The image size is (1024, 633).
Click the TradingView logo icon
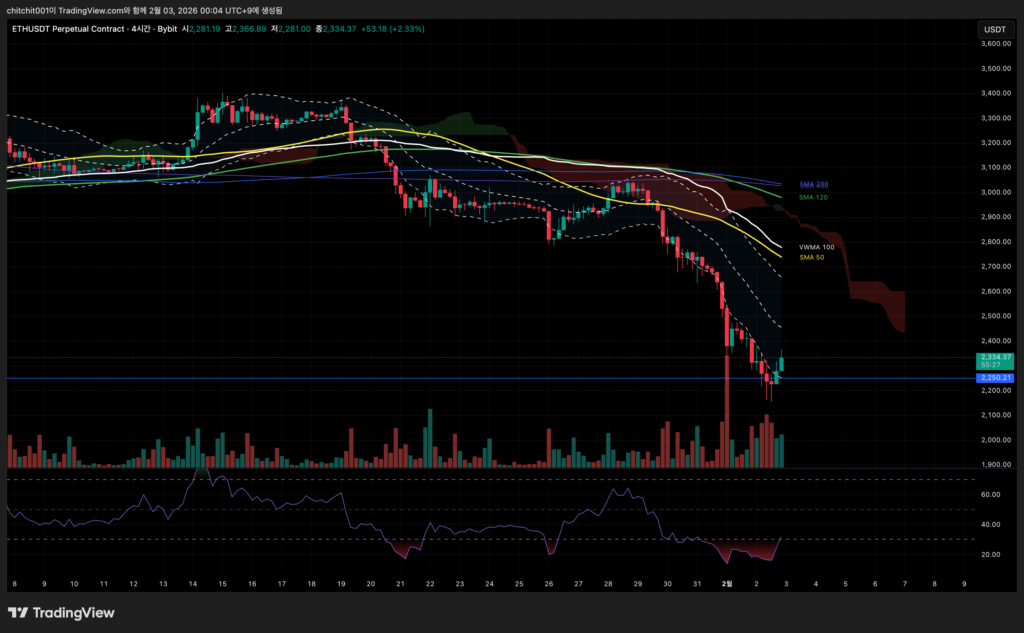17,613
